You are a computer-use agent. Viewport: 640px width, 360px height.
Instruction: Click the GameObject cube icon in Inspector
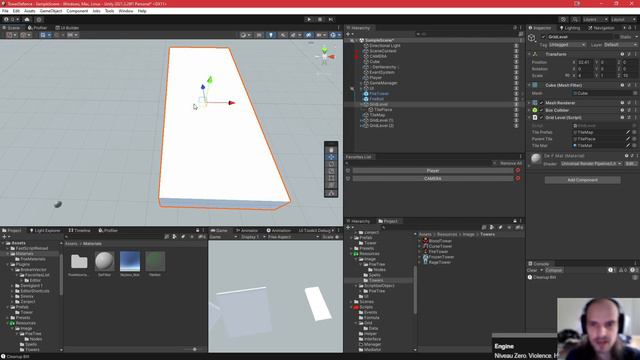[x=532, y=38]
